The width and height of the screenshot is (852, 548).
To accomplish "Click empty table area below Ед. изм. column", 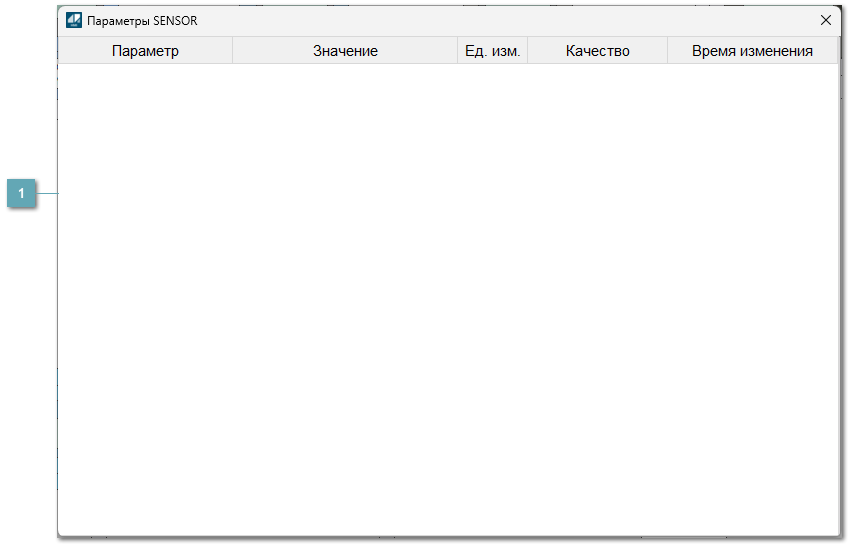I will 492,300.
